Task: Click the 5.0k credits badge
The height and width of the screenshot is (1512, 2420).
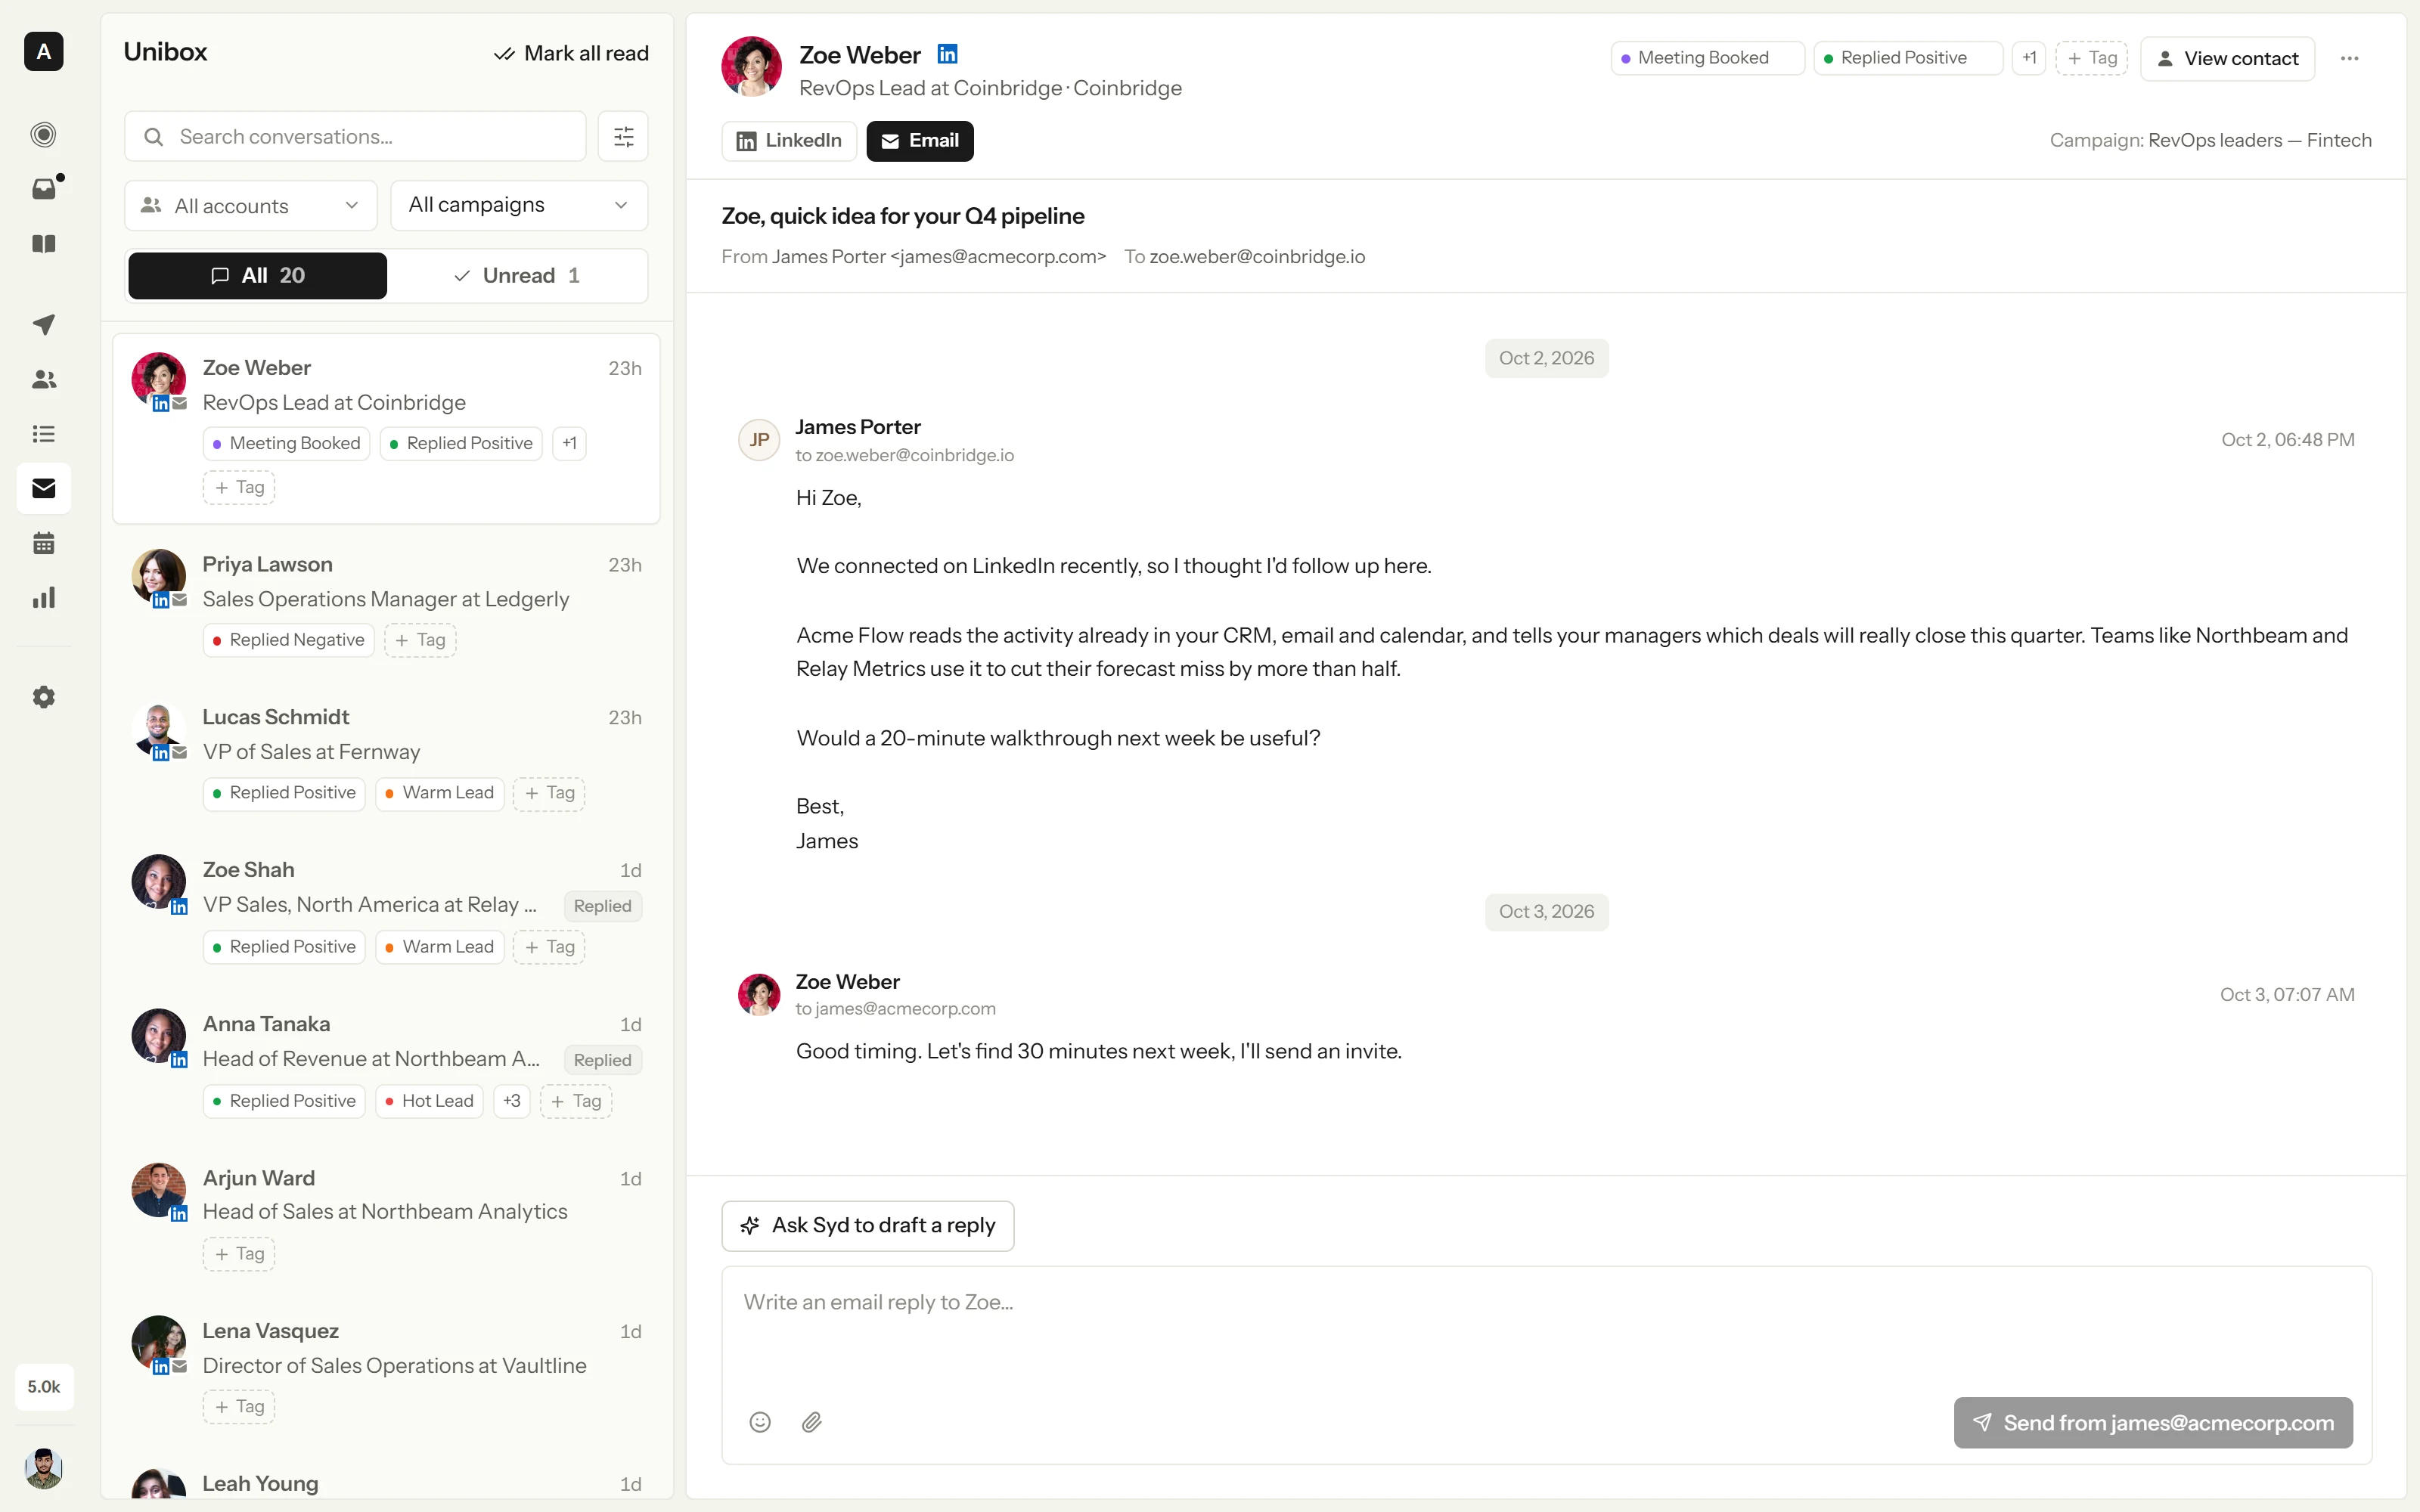Action: pos(43,1387)
